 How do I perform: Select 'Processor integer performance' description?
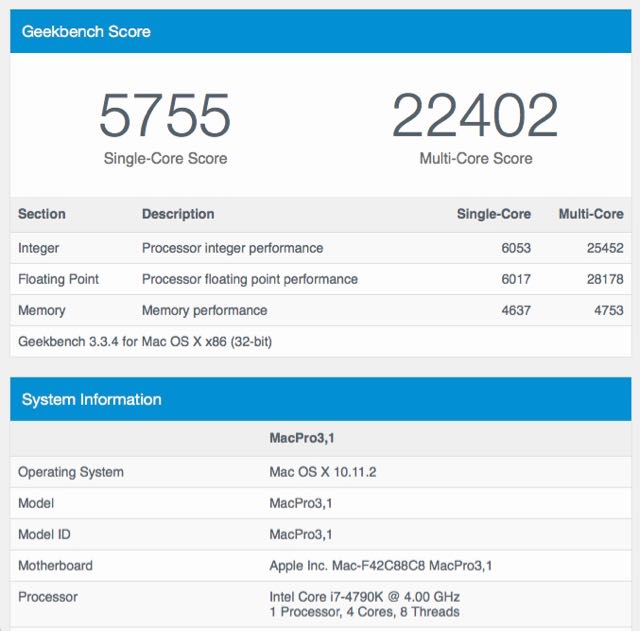pos(232,248)
